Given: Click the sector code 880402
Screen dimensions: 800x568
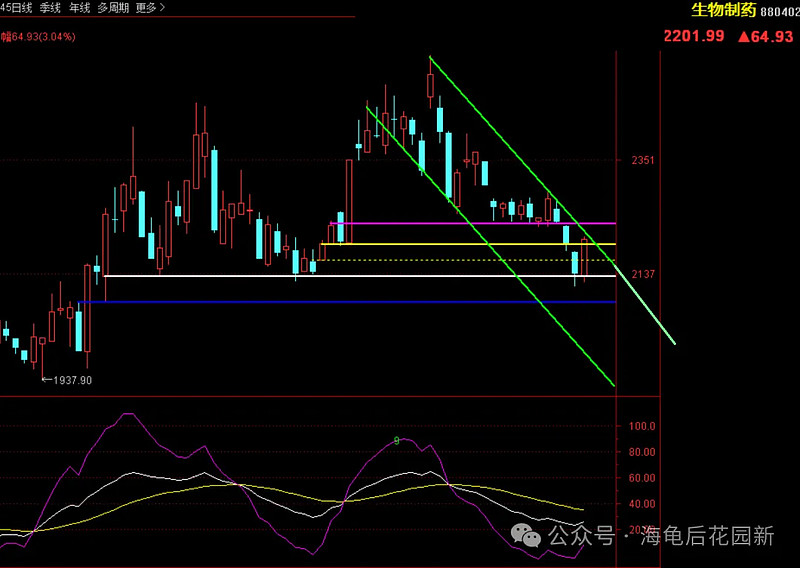Looking at the screenshot, I should click(780, 11).
